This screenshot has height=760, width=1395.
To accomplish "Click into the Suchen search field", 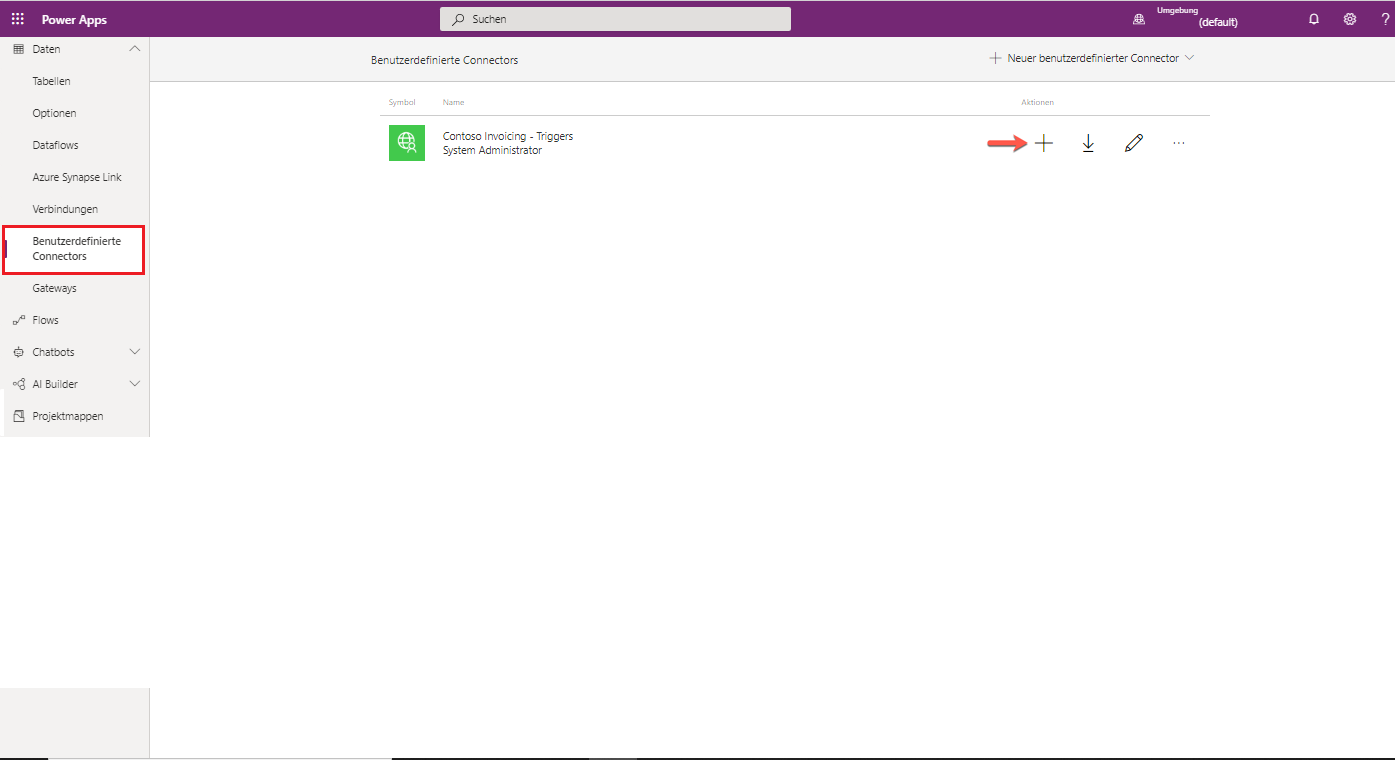I will [x=615, y=19].
